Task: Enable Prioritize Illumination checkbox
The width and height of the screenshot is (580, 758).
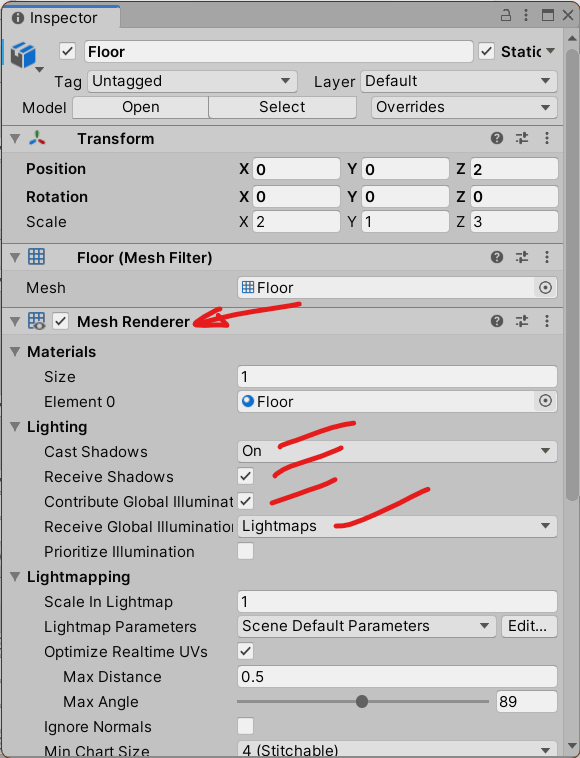Action: click(246, 551)
